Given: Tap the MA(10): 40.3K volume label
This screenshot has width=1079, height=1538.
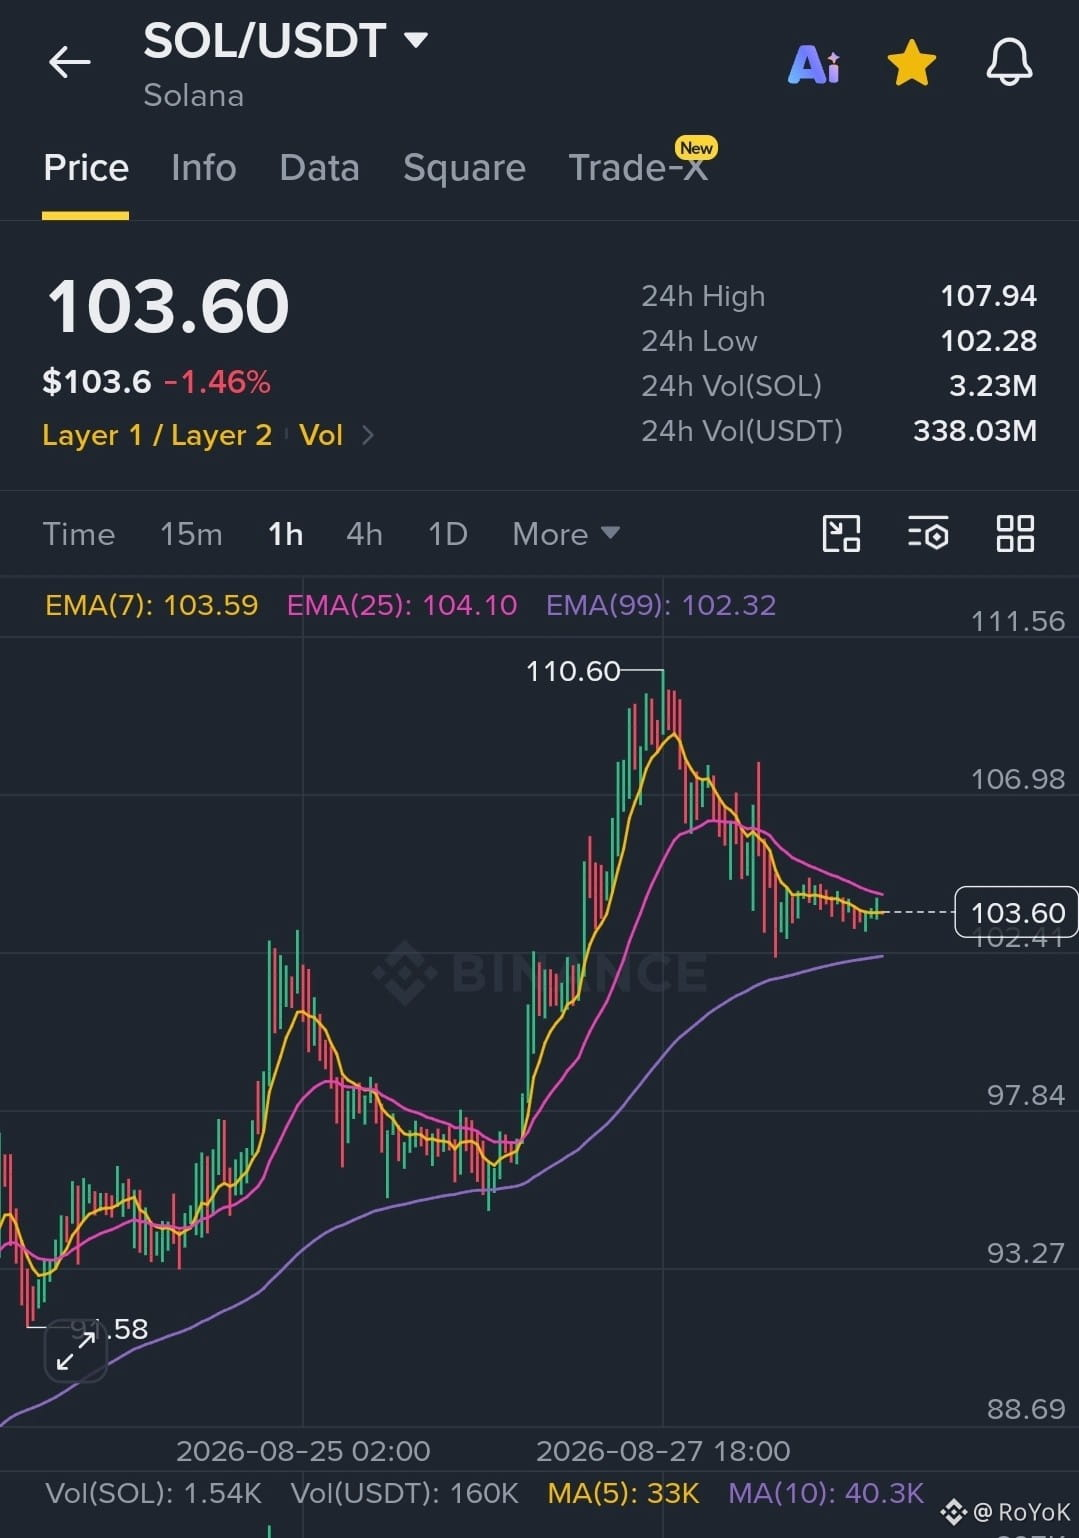Looking at the screenshot, I should point(826,1493).
